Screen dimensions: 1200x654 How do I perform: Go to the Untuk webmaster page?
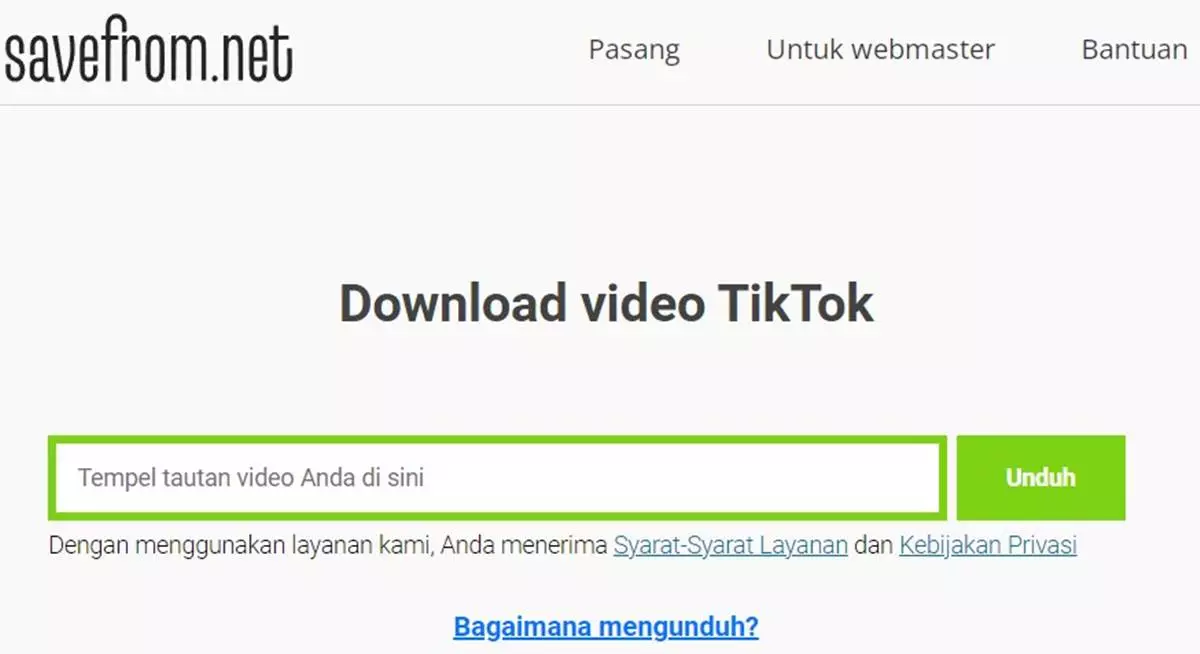(x=880, y=50)
